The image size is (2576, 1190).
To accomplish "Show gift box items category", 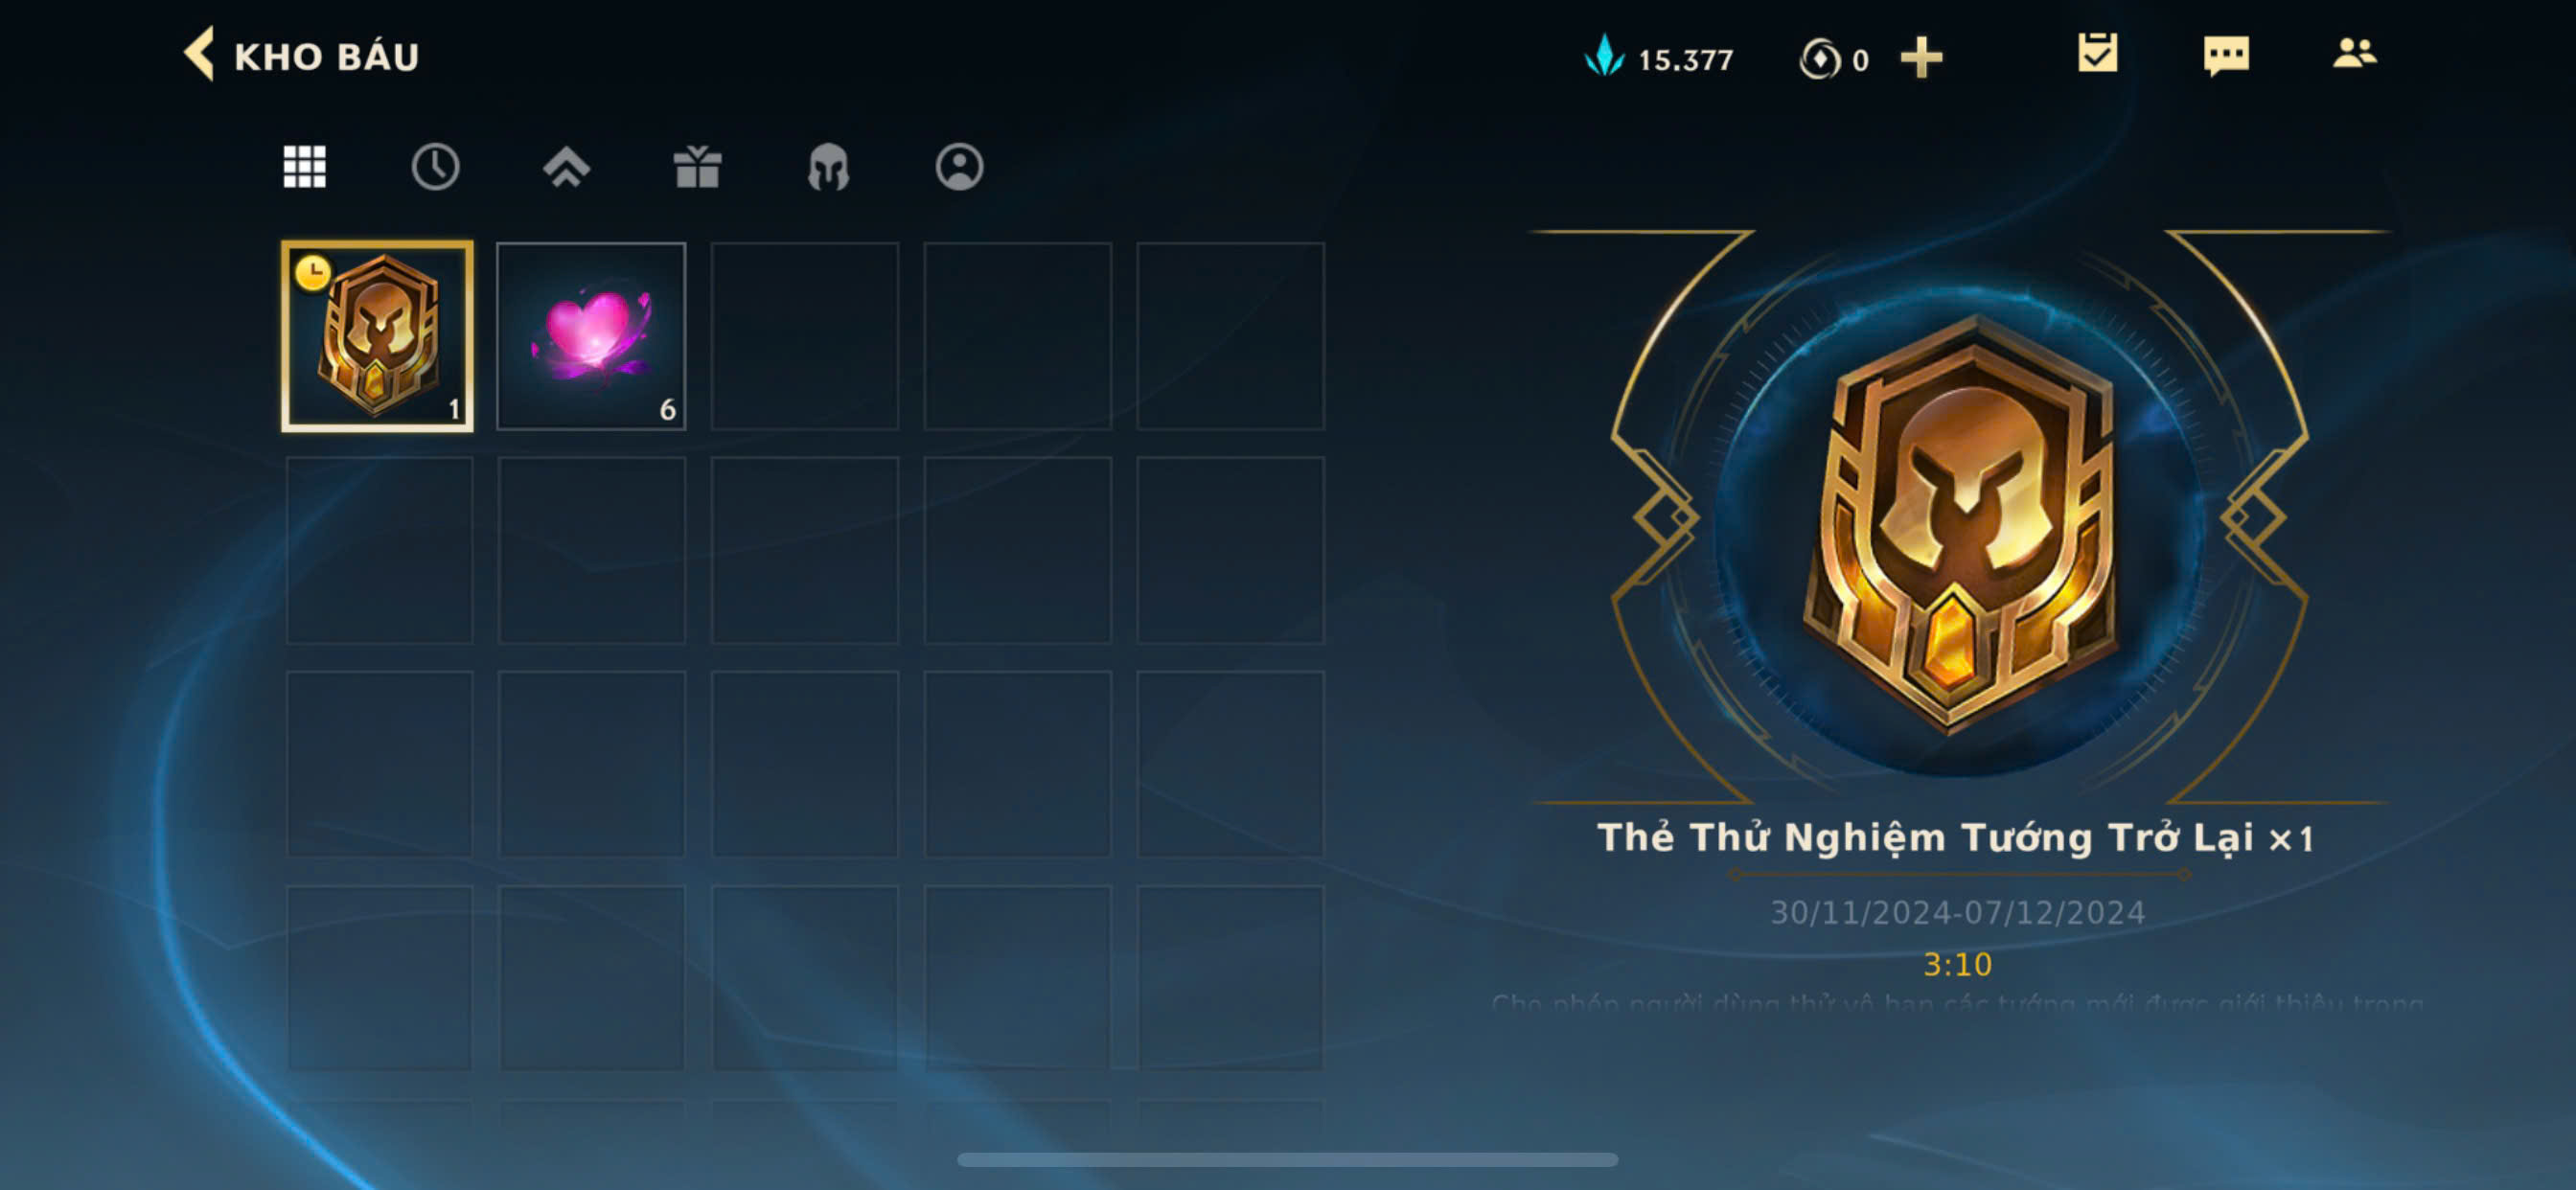I will click(x=697, y=166).
